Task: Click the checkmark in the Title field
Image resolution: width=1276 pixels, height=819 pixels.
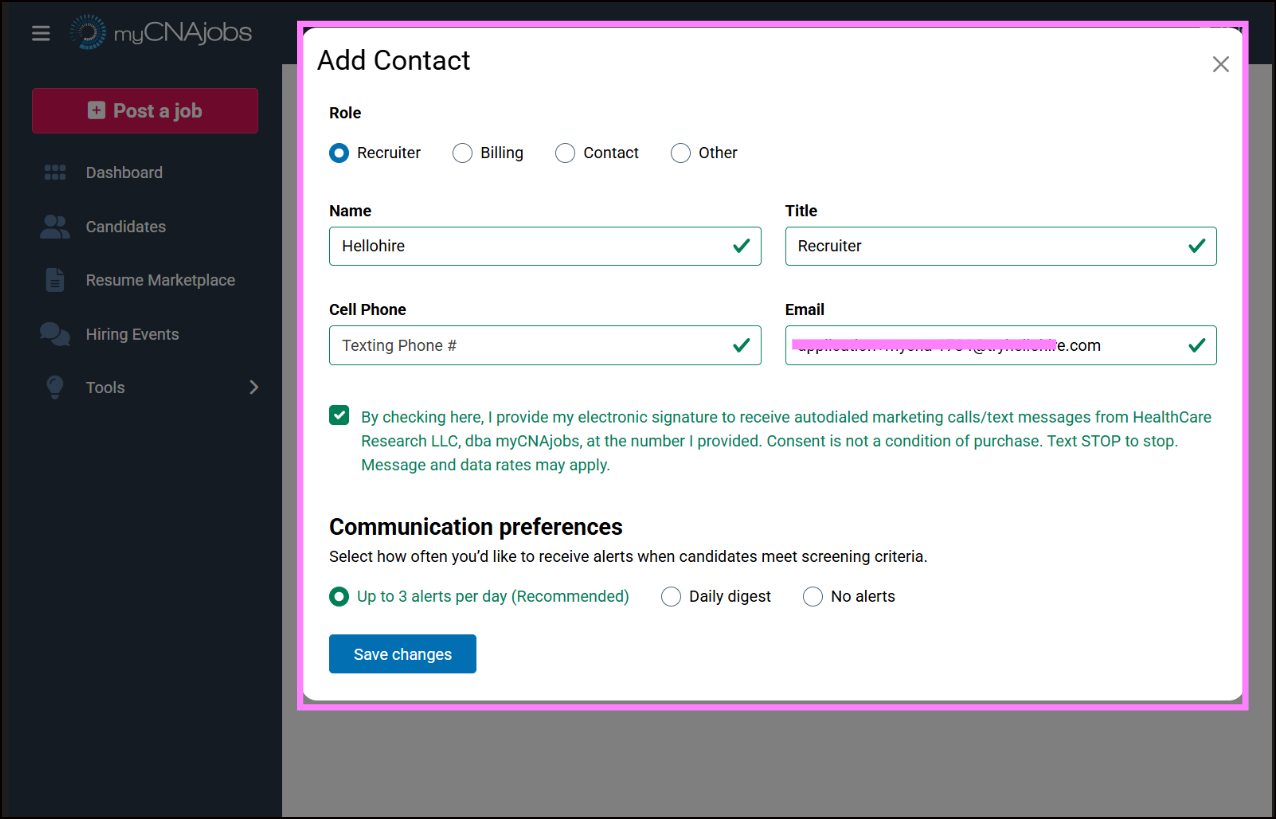Action: click(x=1197, y=246)
